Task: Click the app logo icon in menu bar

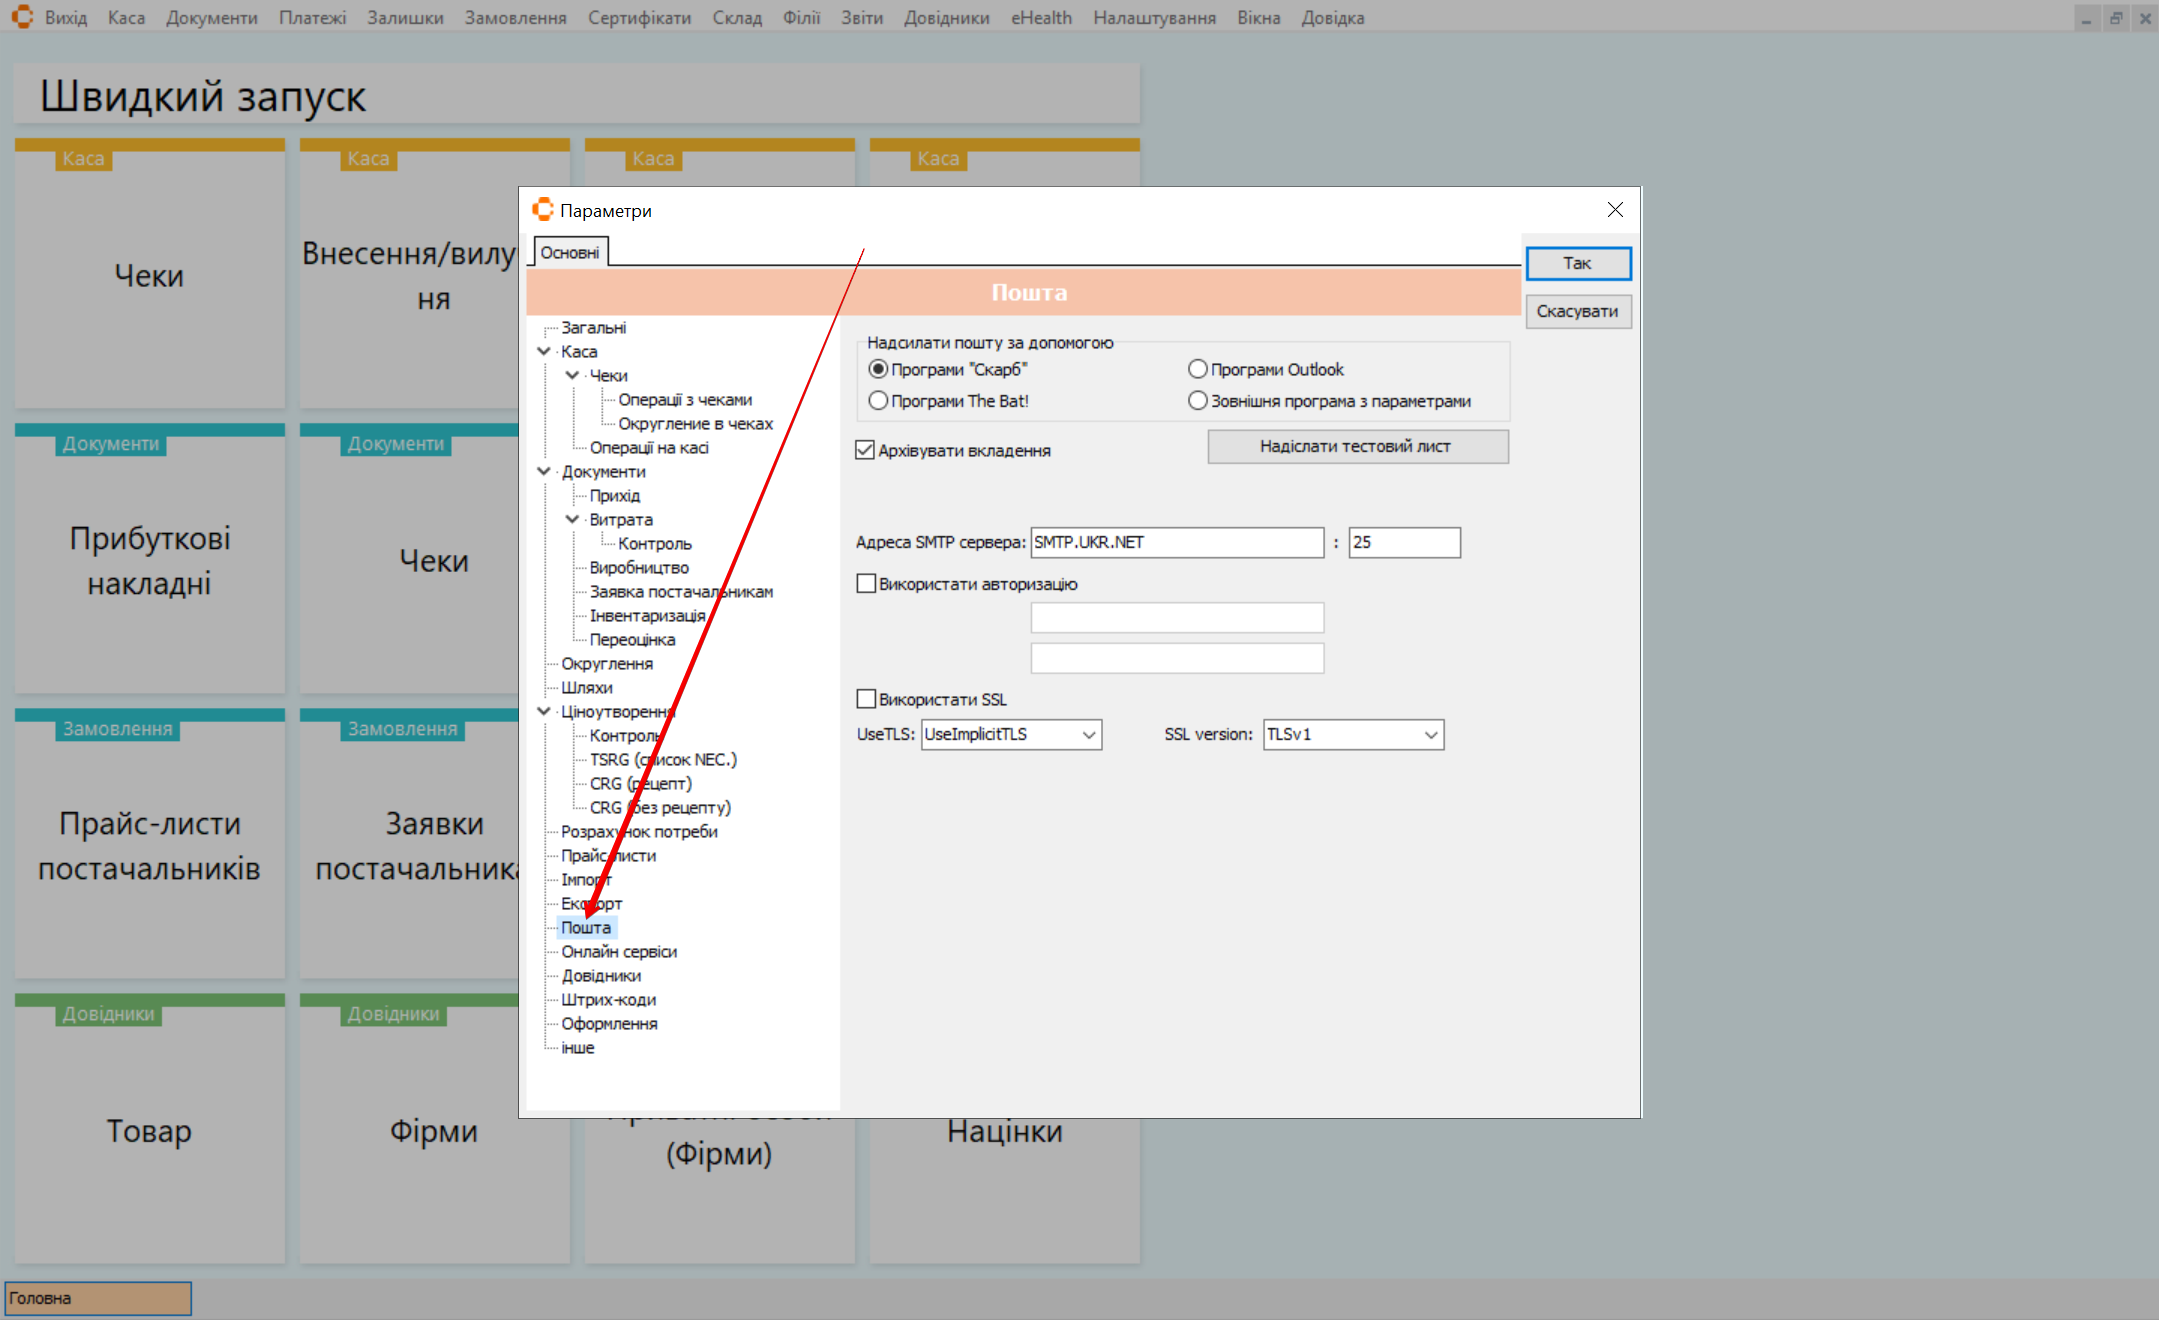Action: pyautogui.click(x=22, y=17)
